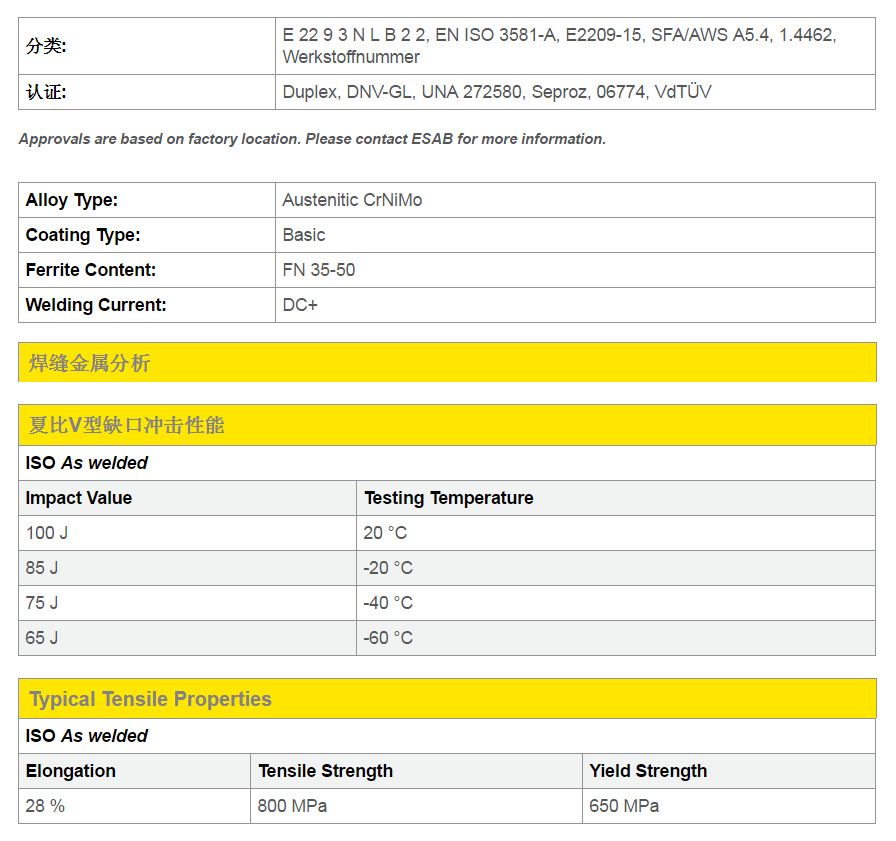
Task: Click the approvals list starting with Duplex, DNV-GL
Action: point(497,92)
